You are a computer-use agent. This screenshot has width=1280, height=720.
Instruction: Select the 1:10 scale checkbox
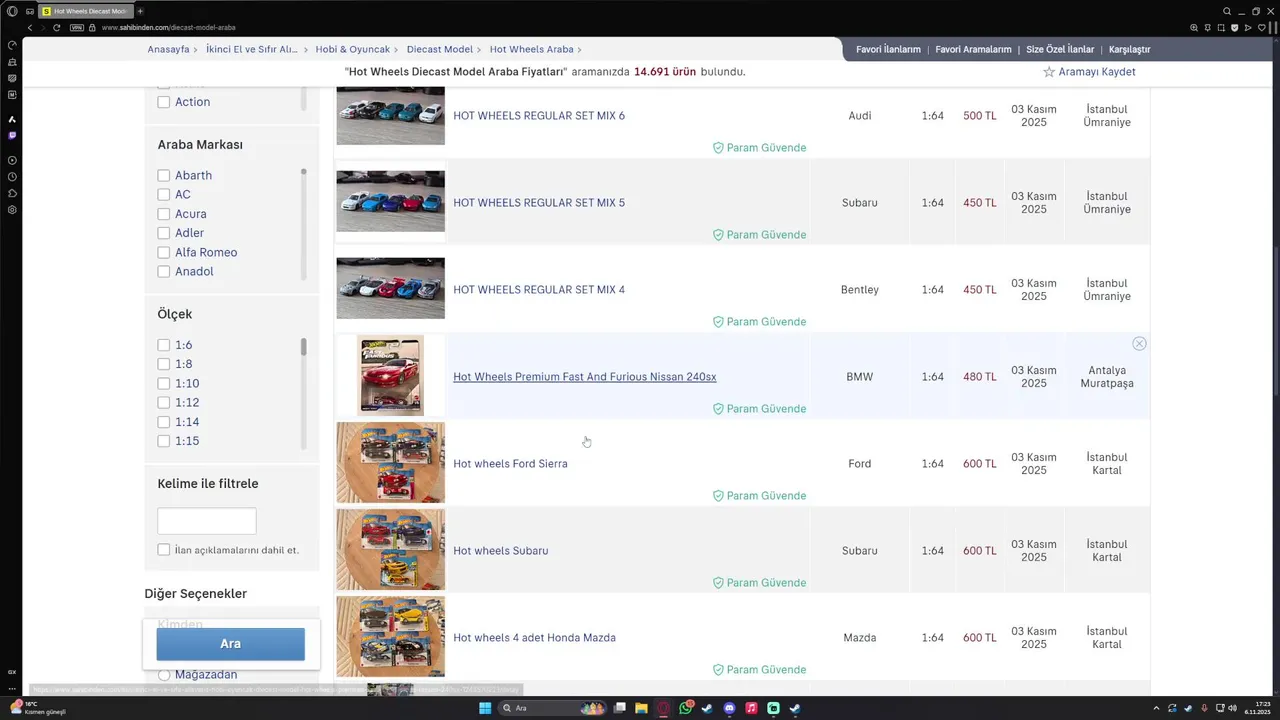coord(164,384)
